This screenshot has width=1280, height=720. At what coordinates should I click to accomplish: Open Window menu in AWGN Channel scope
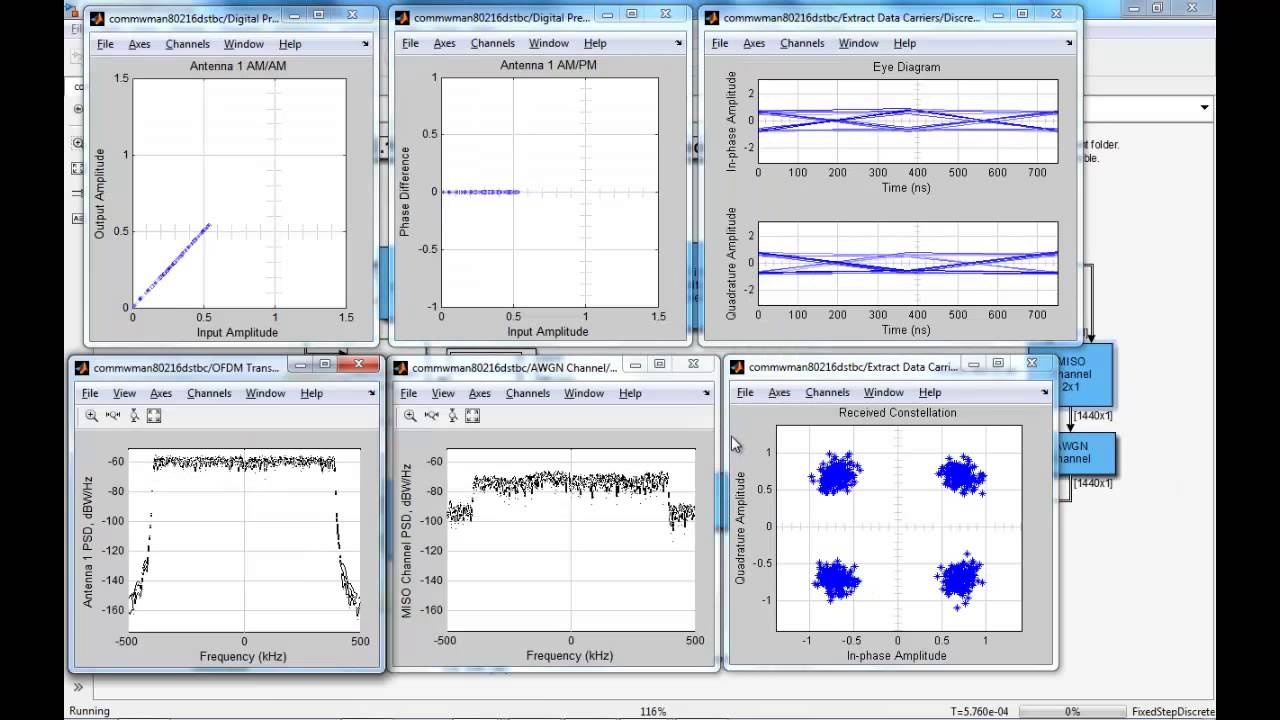[584, 393]
